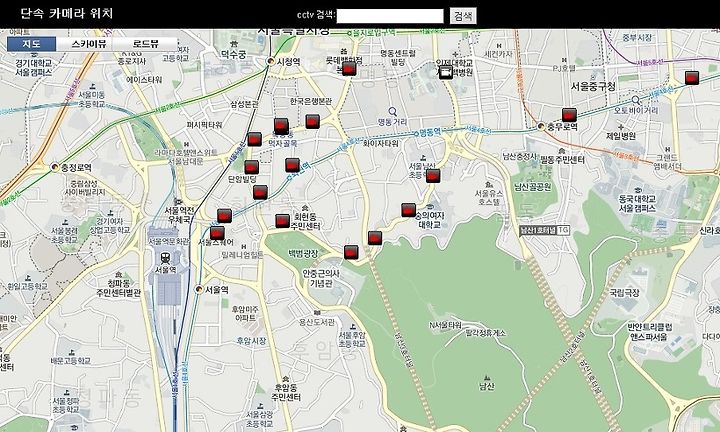Click the 후암시장 label
Viewport: 720px width, 432px height.
click(x=251, y=341)
